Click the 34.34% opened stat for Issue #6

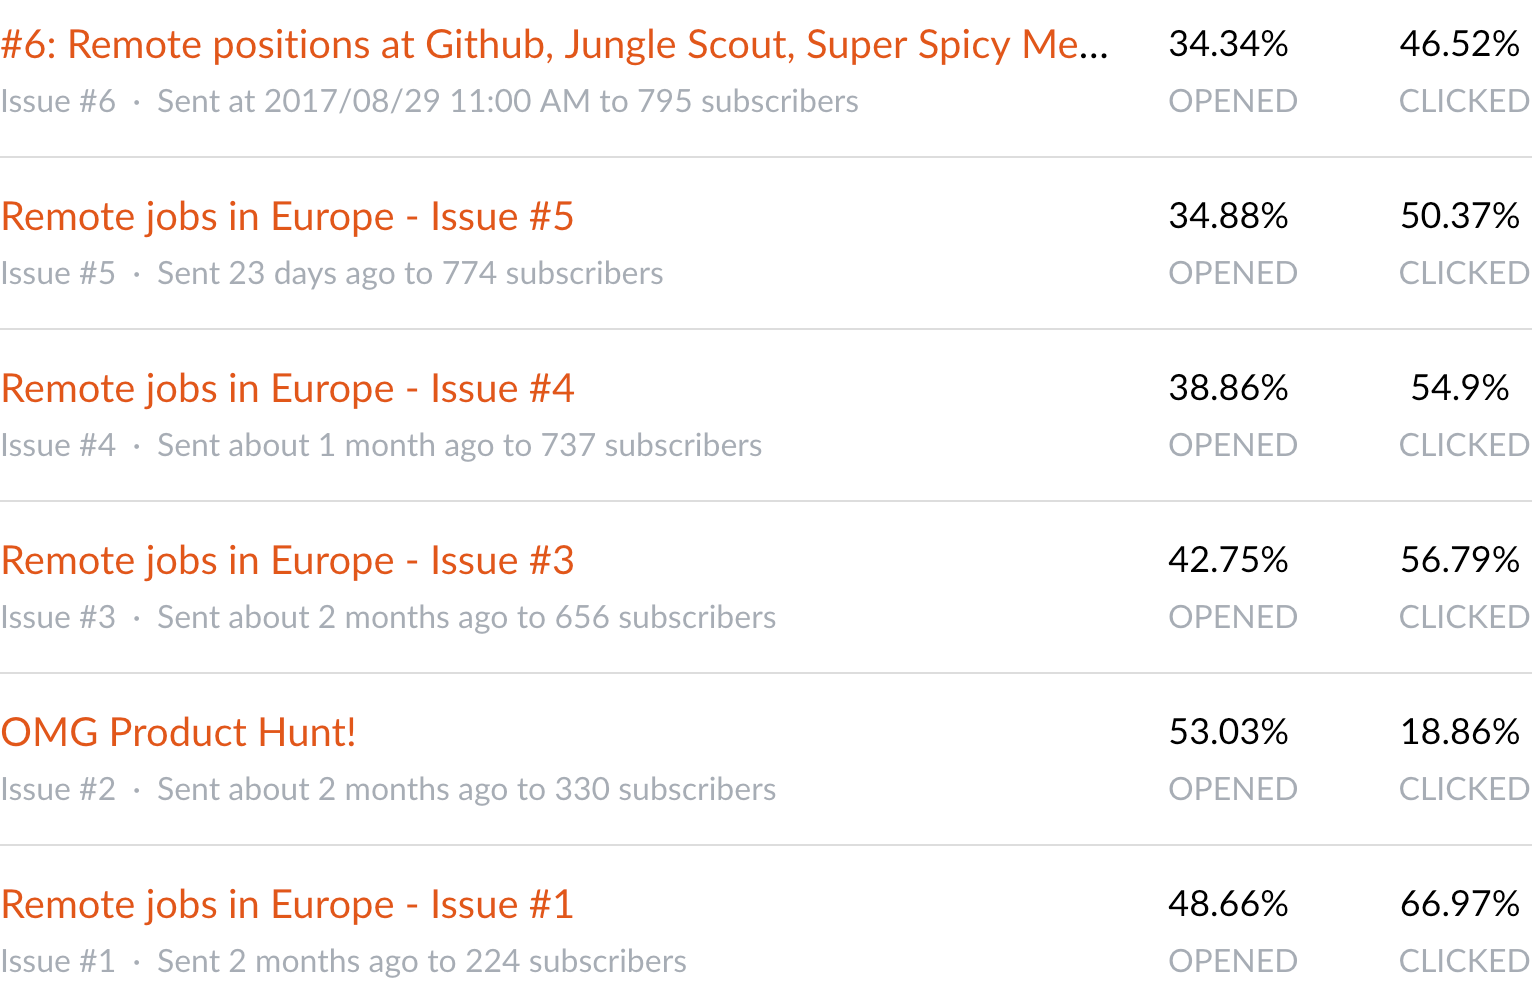[x=1229, y=44]
